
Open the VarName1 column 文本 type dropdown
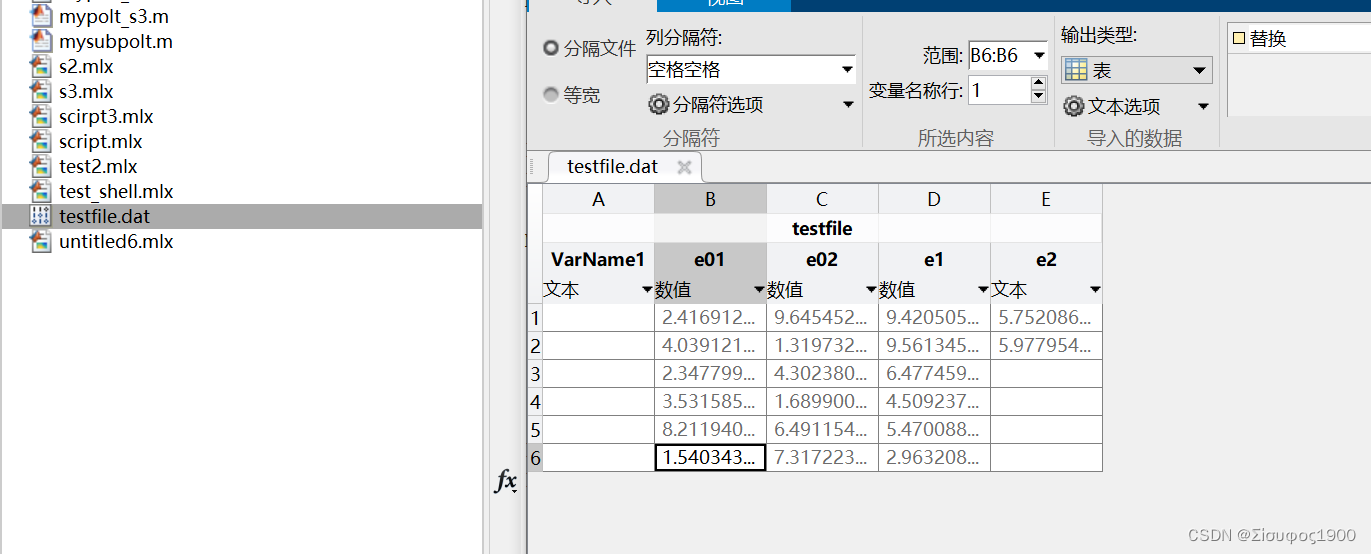click(x=647, y=290)
